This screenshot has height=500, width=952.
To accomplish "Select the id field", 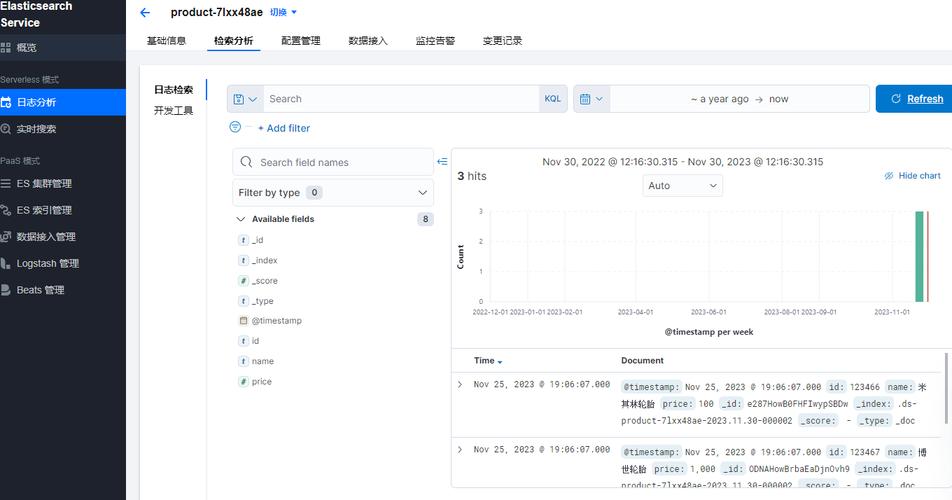I will click(x=255, y=341).
